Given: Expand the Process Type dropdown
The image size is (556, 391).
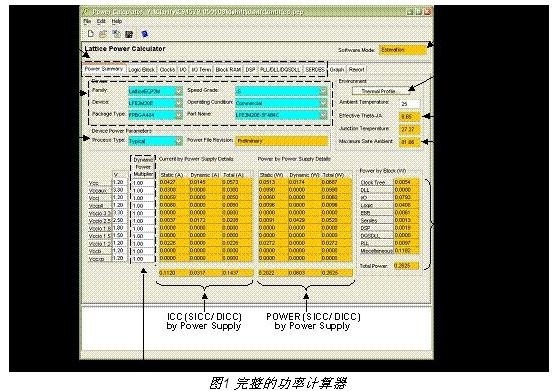Looking at the screenshot, I should pos(179,141).
